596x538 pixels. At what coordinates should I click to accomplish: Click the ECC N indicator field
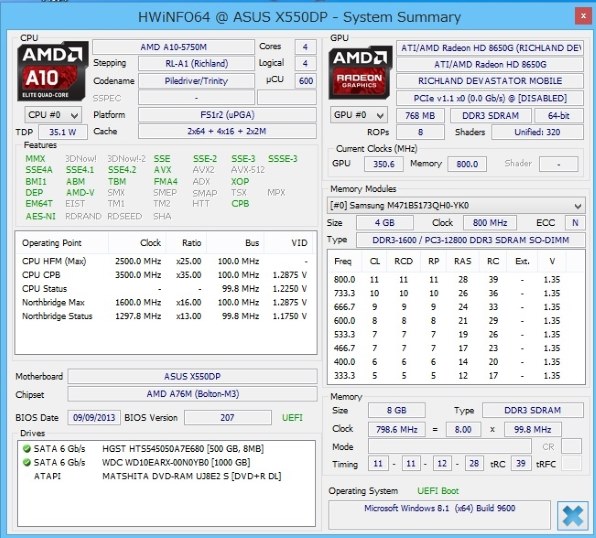575,223
